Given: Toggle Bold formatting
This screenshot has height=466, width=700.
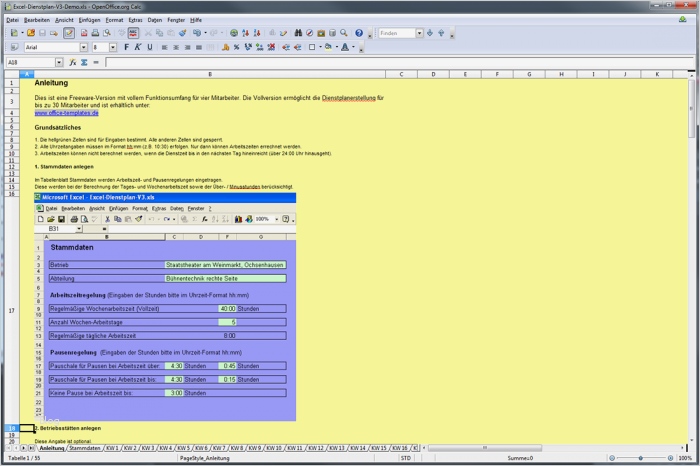Looking at the screenshot, I should (x=125, y=47).
